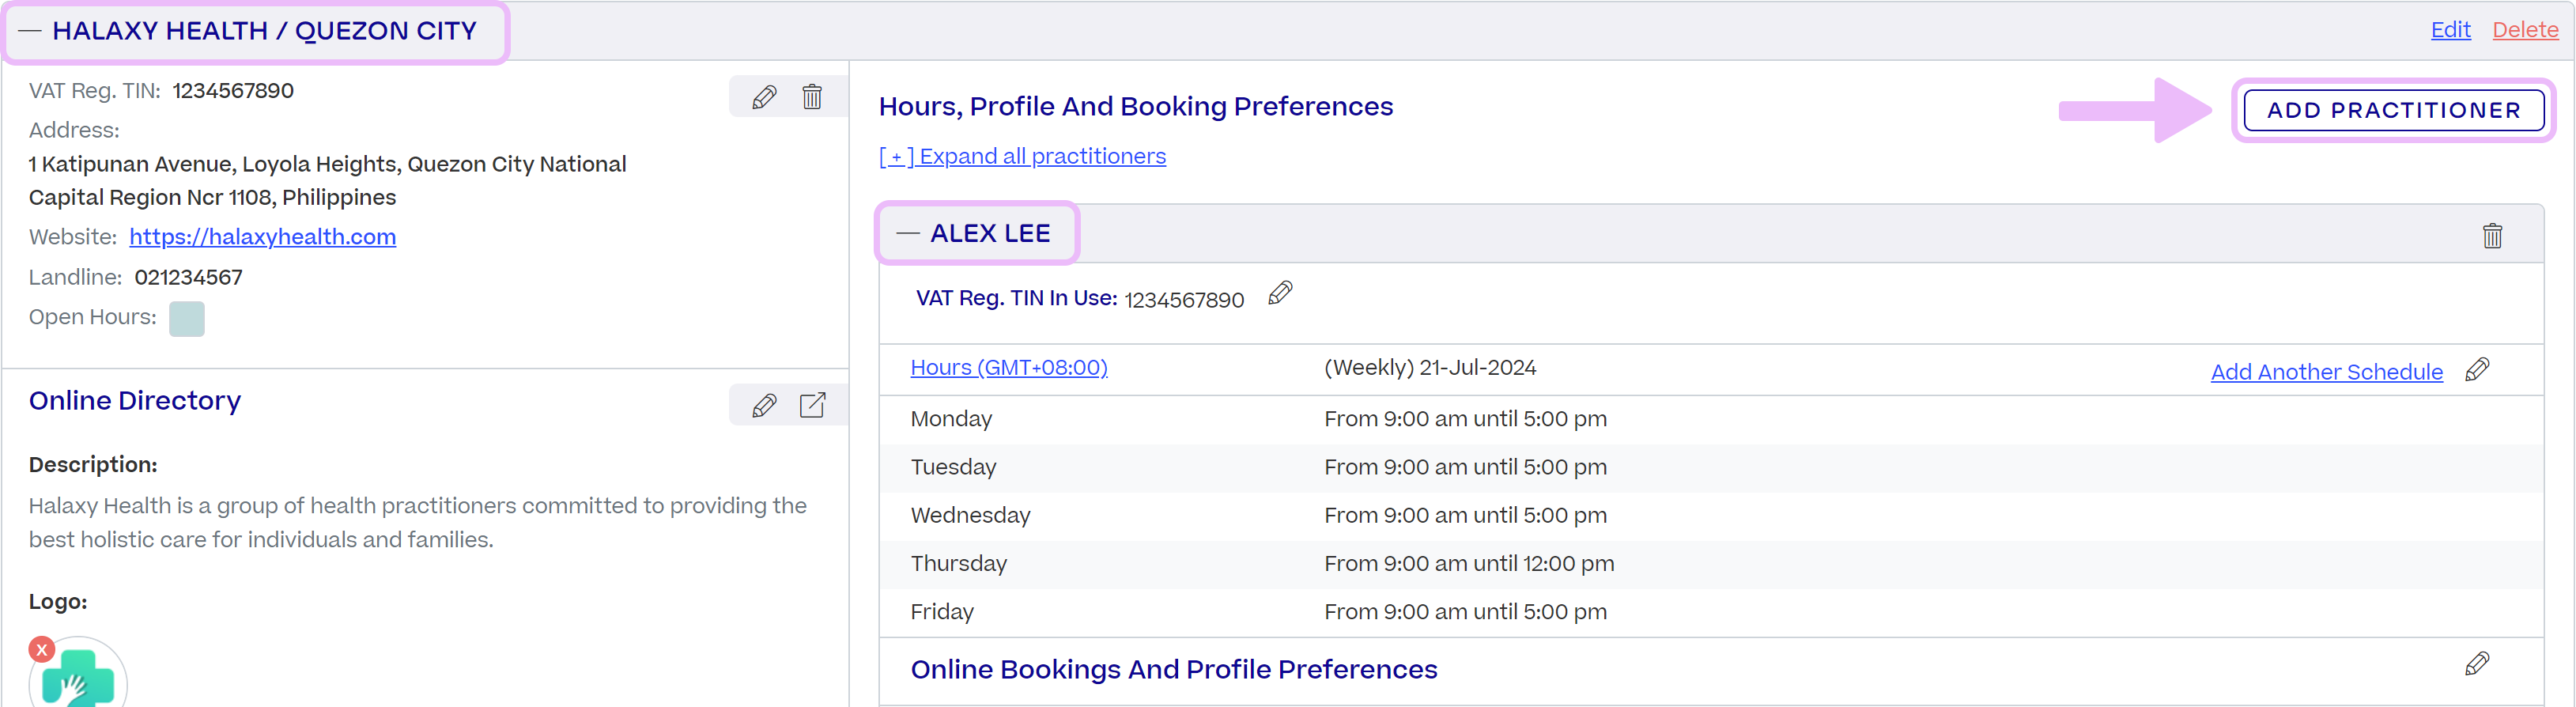
Task: Collapse the ALEX LEE practitioner panel
Action: pos(908,233)
